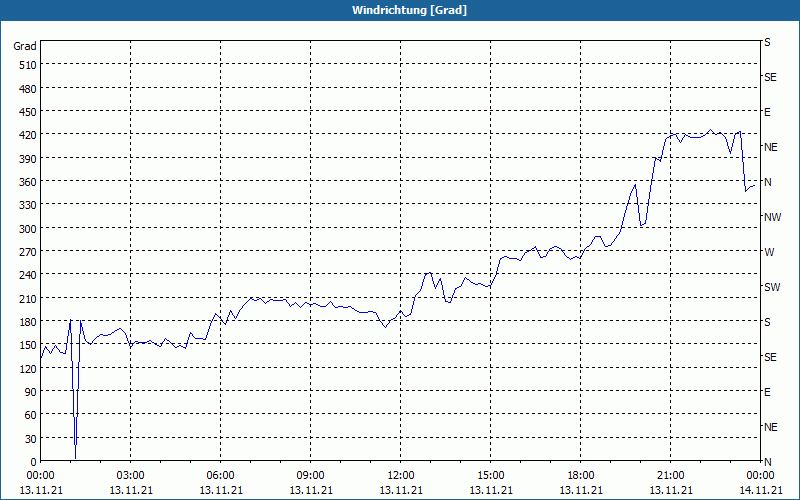Screen dimensions: 800x500
Task: Select the 30 value on the y-axis
Action: [31, 439]
